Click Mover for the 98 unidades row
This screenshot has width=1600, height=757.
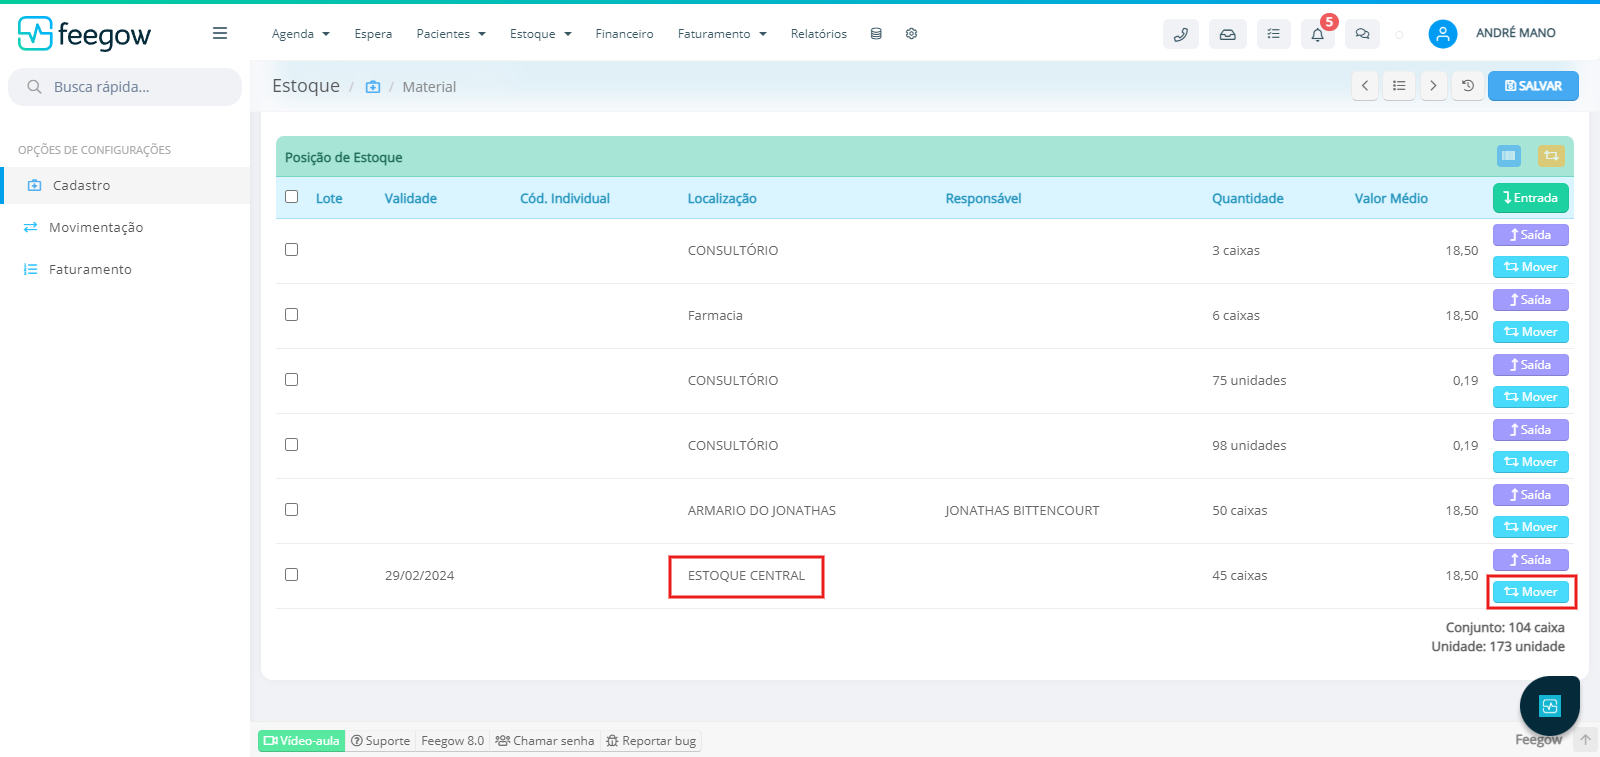pyautogui.click(x=1530, y=462)
